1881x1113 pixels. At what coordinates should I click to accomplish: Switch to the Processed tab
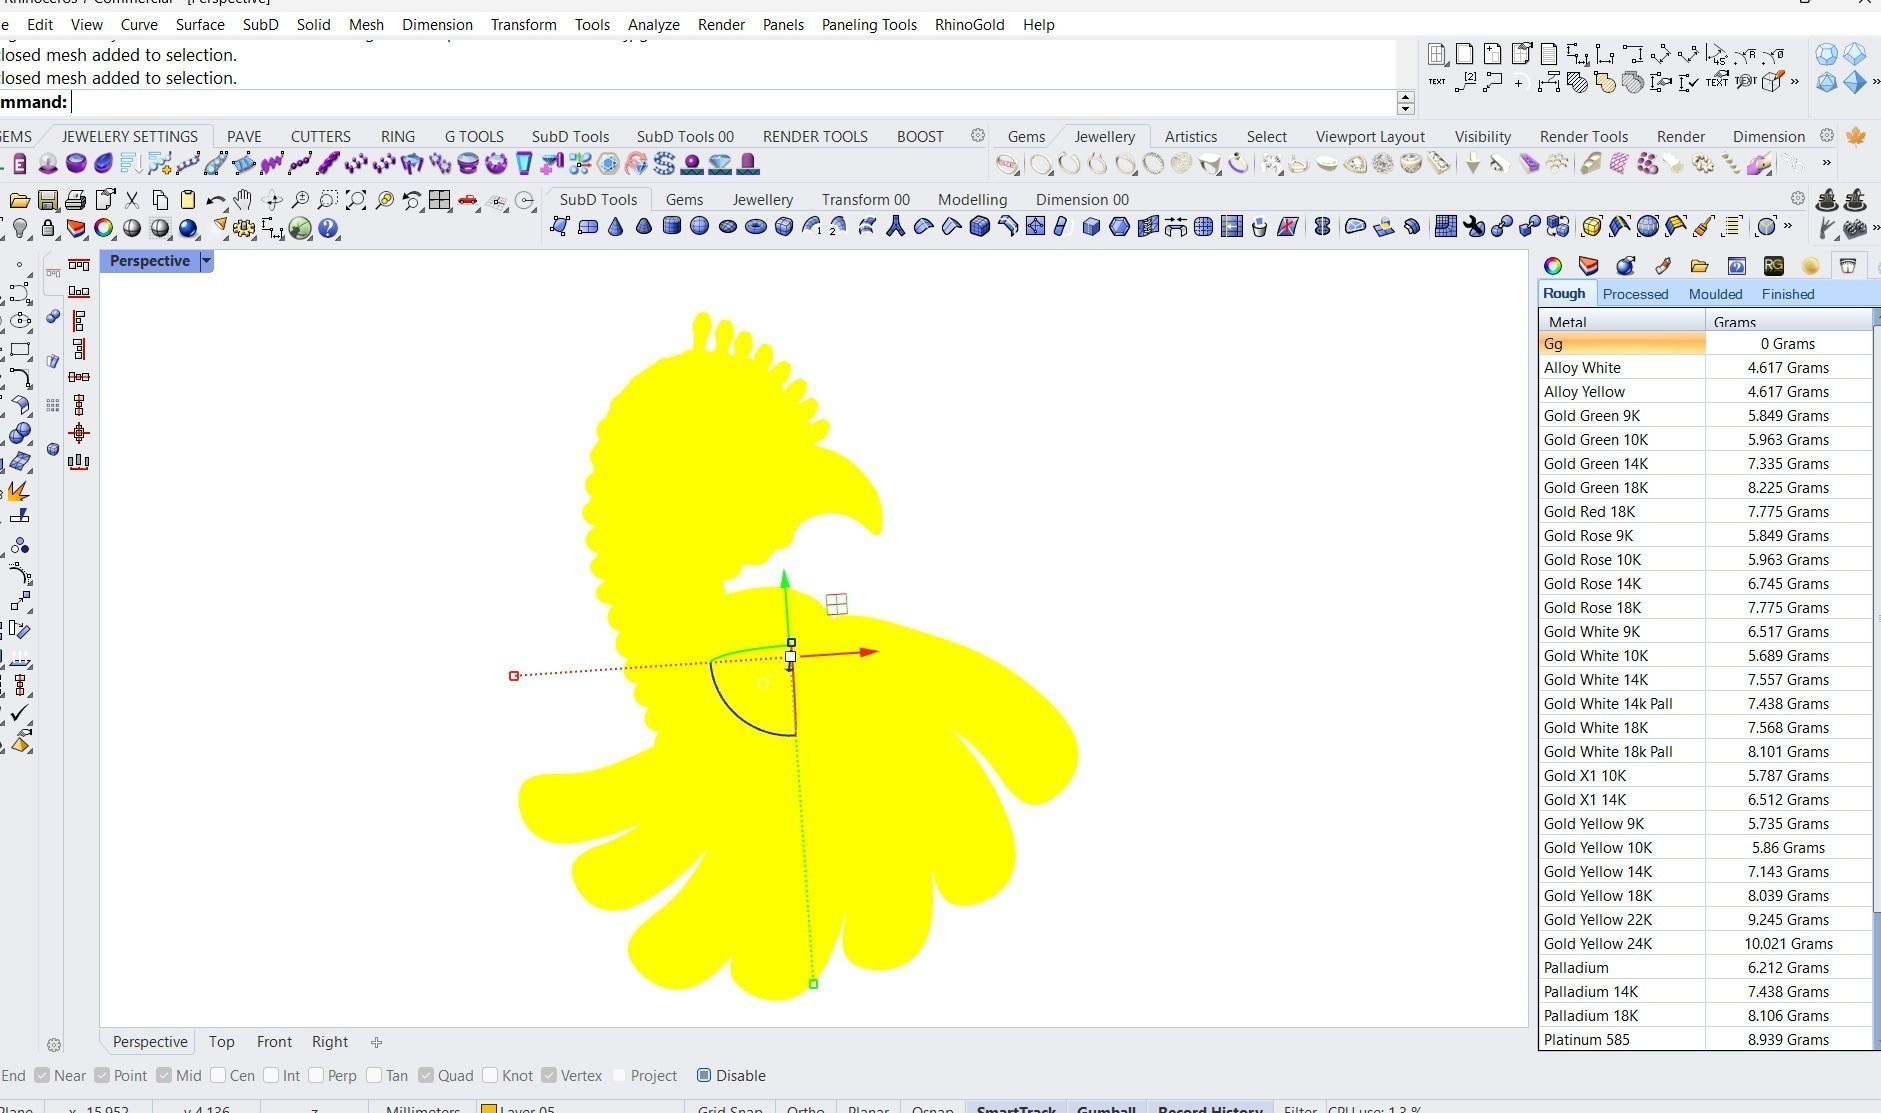[x=1635, y=294]
